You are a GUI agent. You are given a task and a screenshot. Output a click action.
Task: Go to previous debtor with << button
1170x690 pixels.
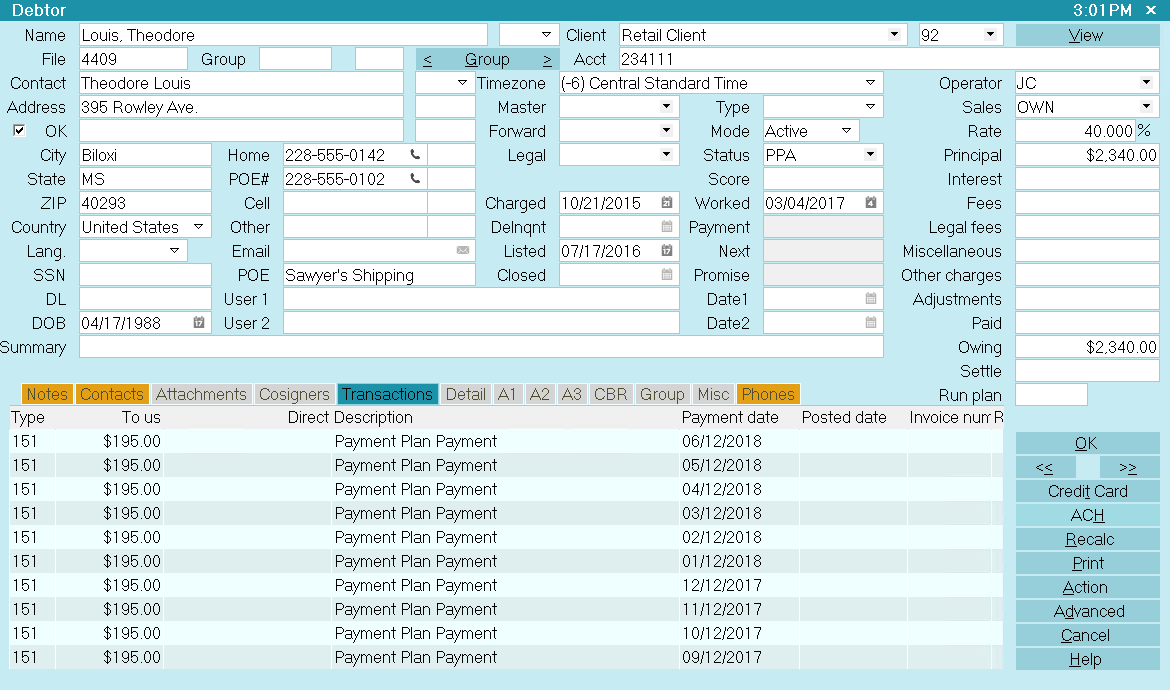[1045, 467]
